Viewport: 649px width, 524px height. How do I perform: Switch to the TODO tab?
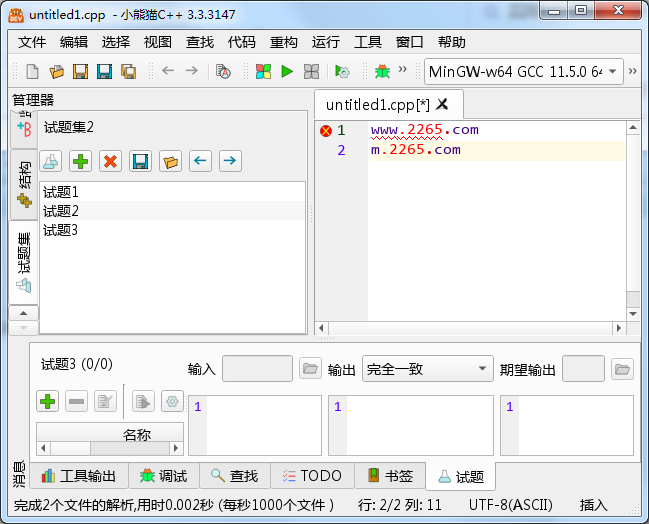tap(312, 476)
